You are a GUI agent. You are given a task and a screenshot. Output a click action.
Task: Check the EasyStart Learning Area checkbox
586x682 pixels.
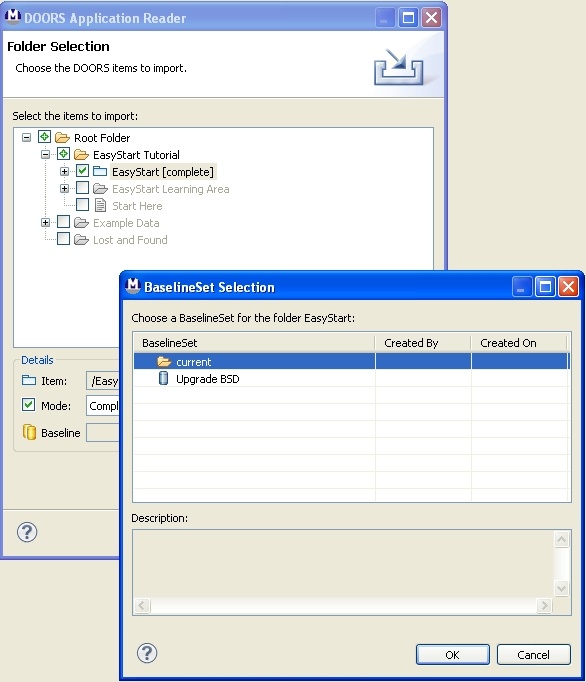tap(82, 188)
